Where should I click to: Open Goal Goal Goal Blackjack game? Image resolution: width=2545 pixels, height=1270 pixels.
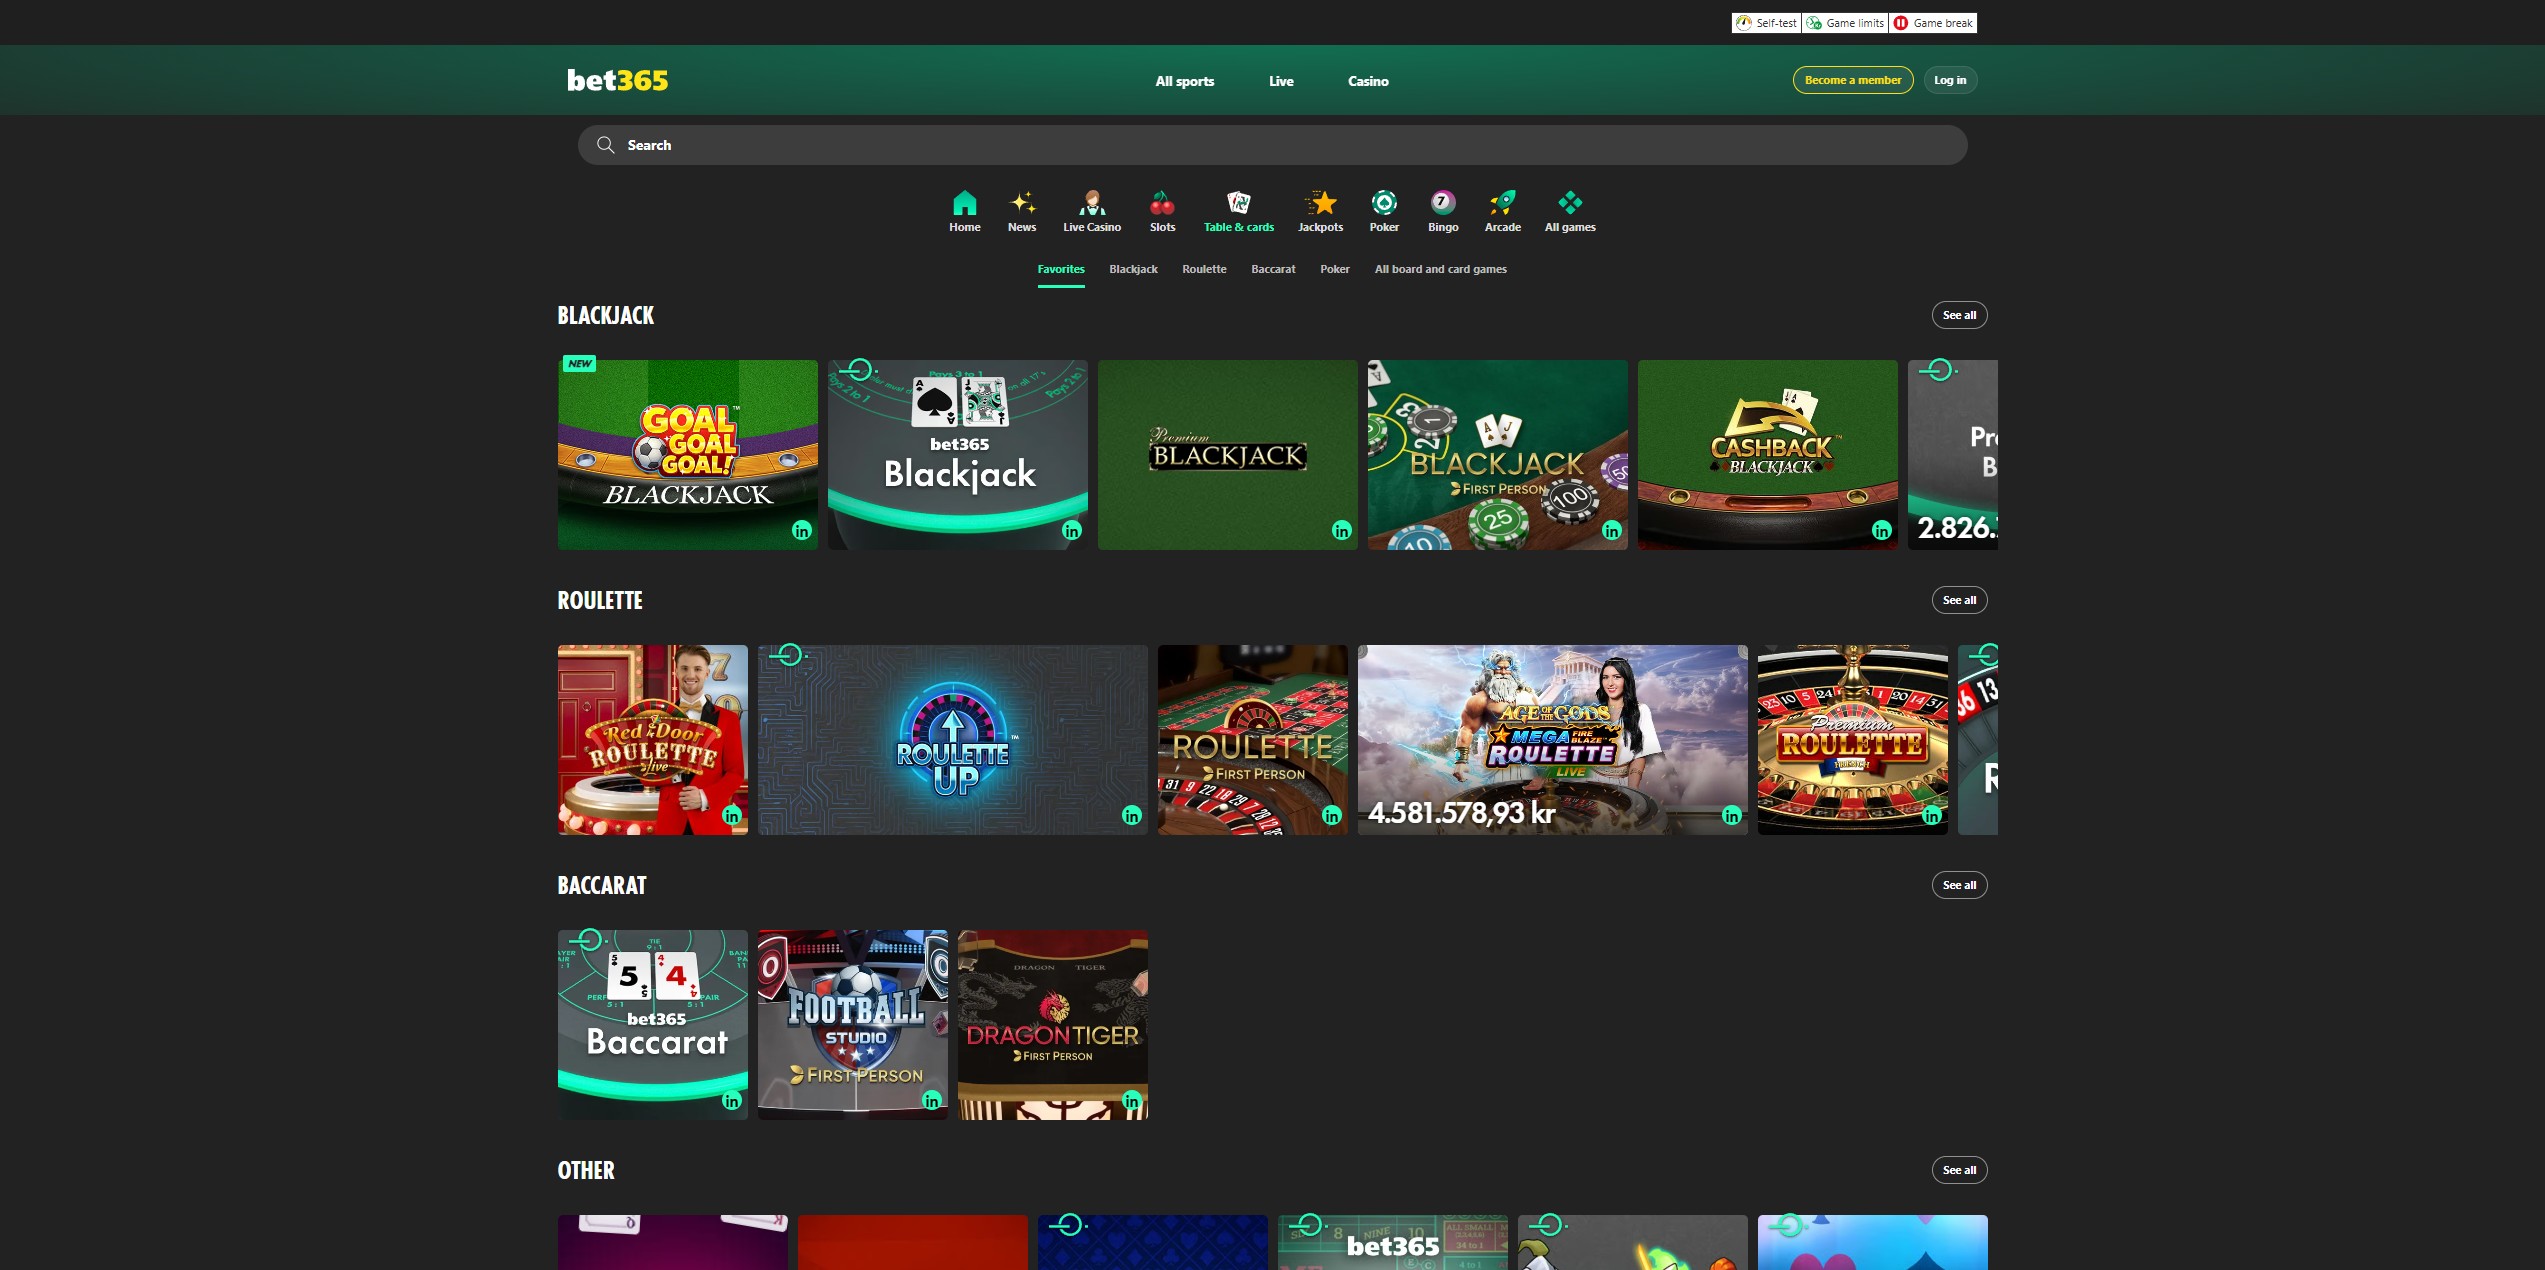[x=687, y=455]
